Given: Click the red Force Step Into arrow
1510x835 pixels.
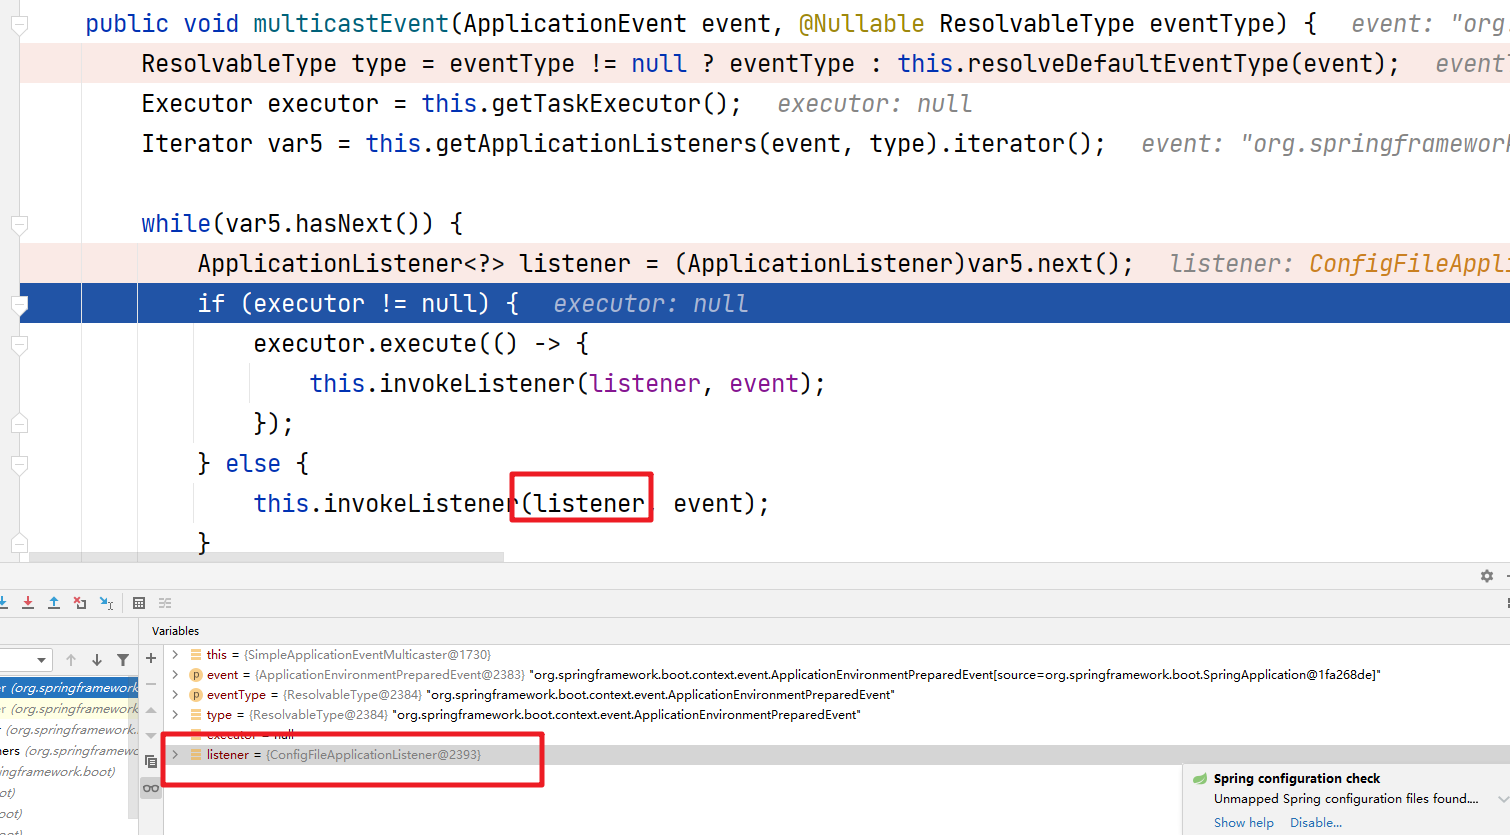Looking at the screenshot, I should (28, 603).
